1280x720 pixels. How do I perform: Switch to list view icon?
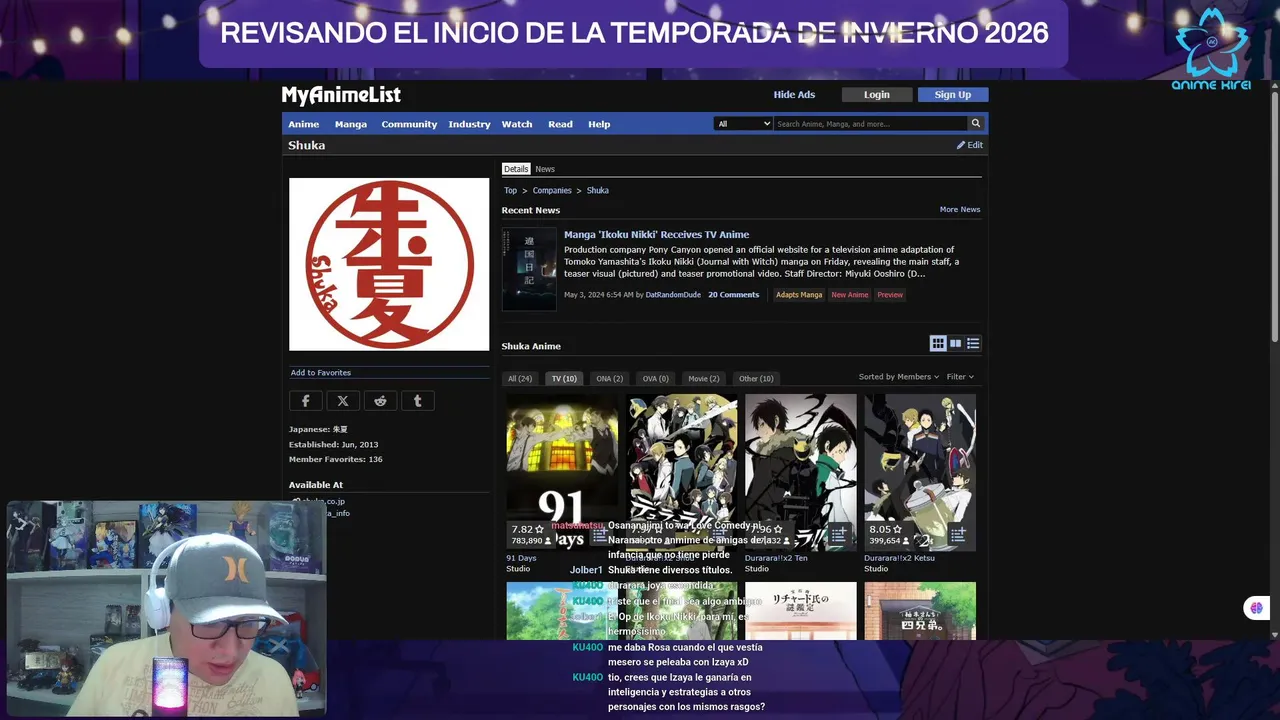click(973, 343)
